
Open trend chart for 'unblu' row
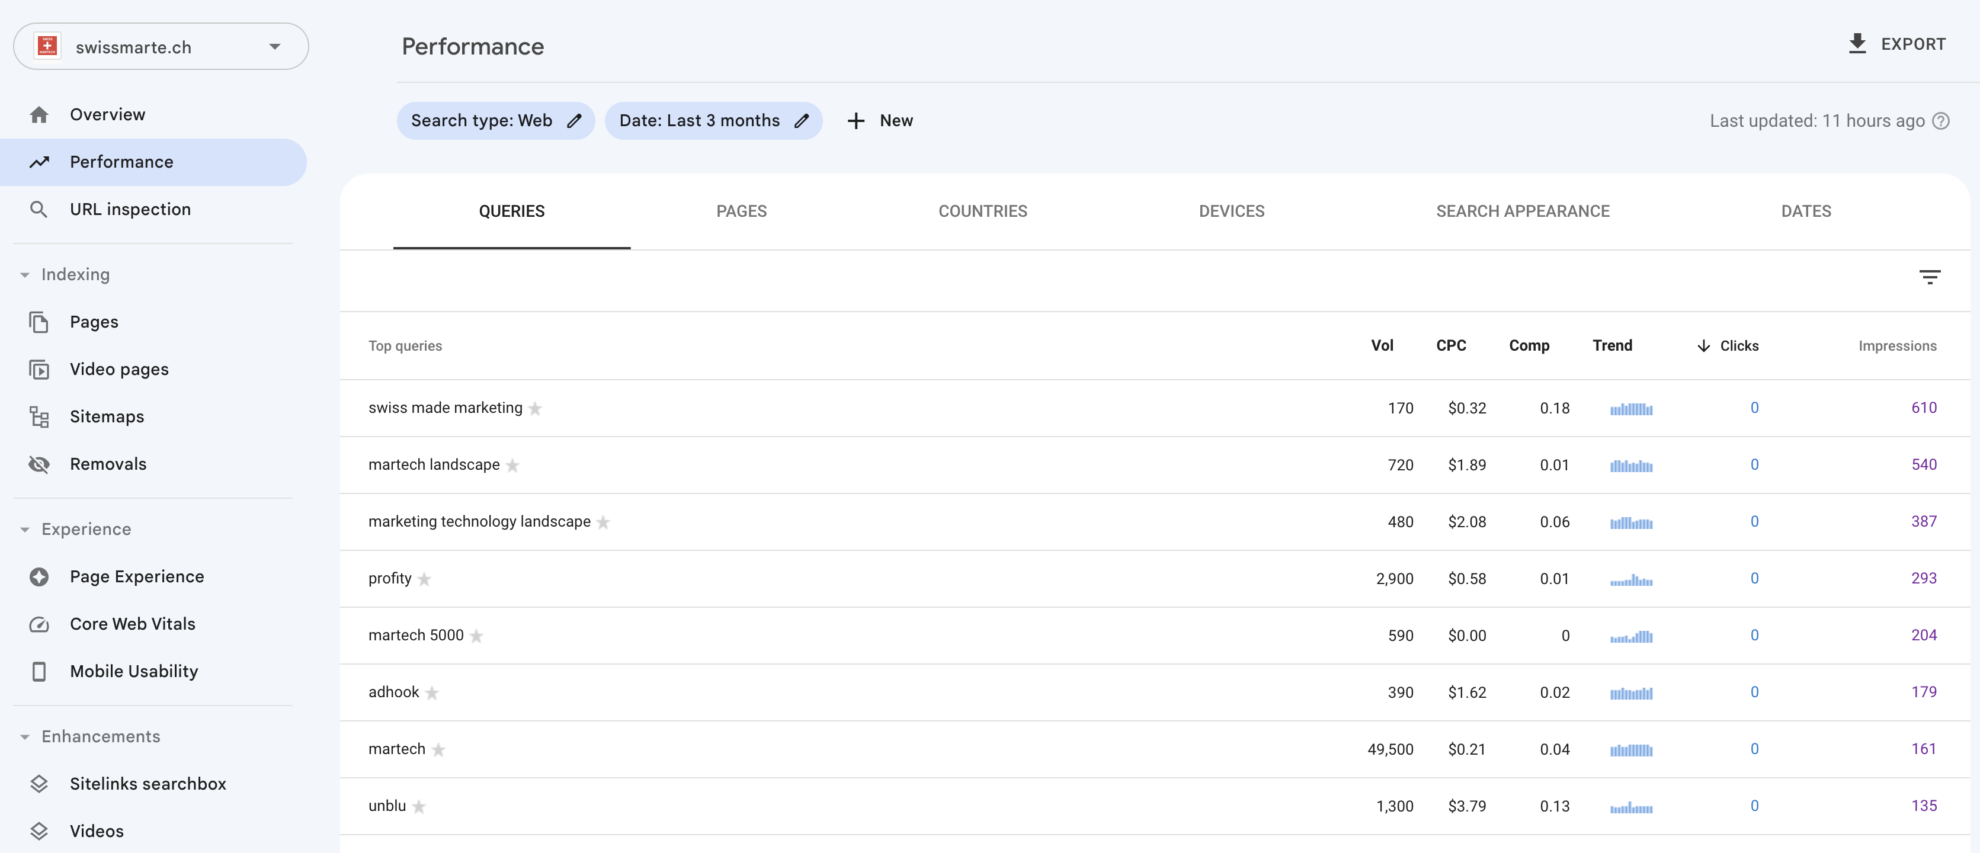1631,807
